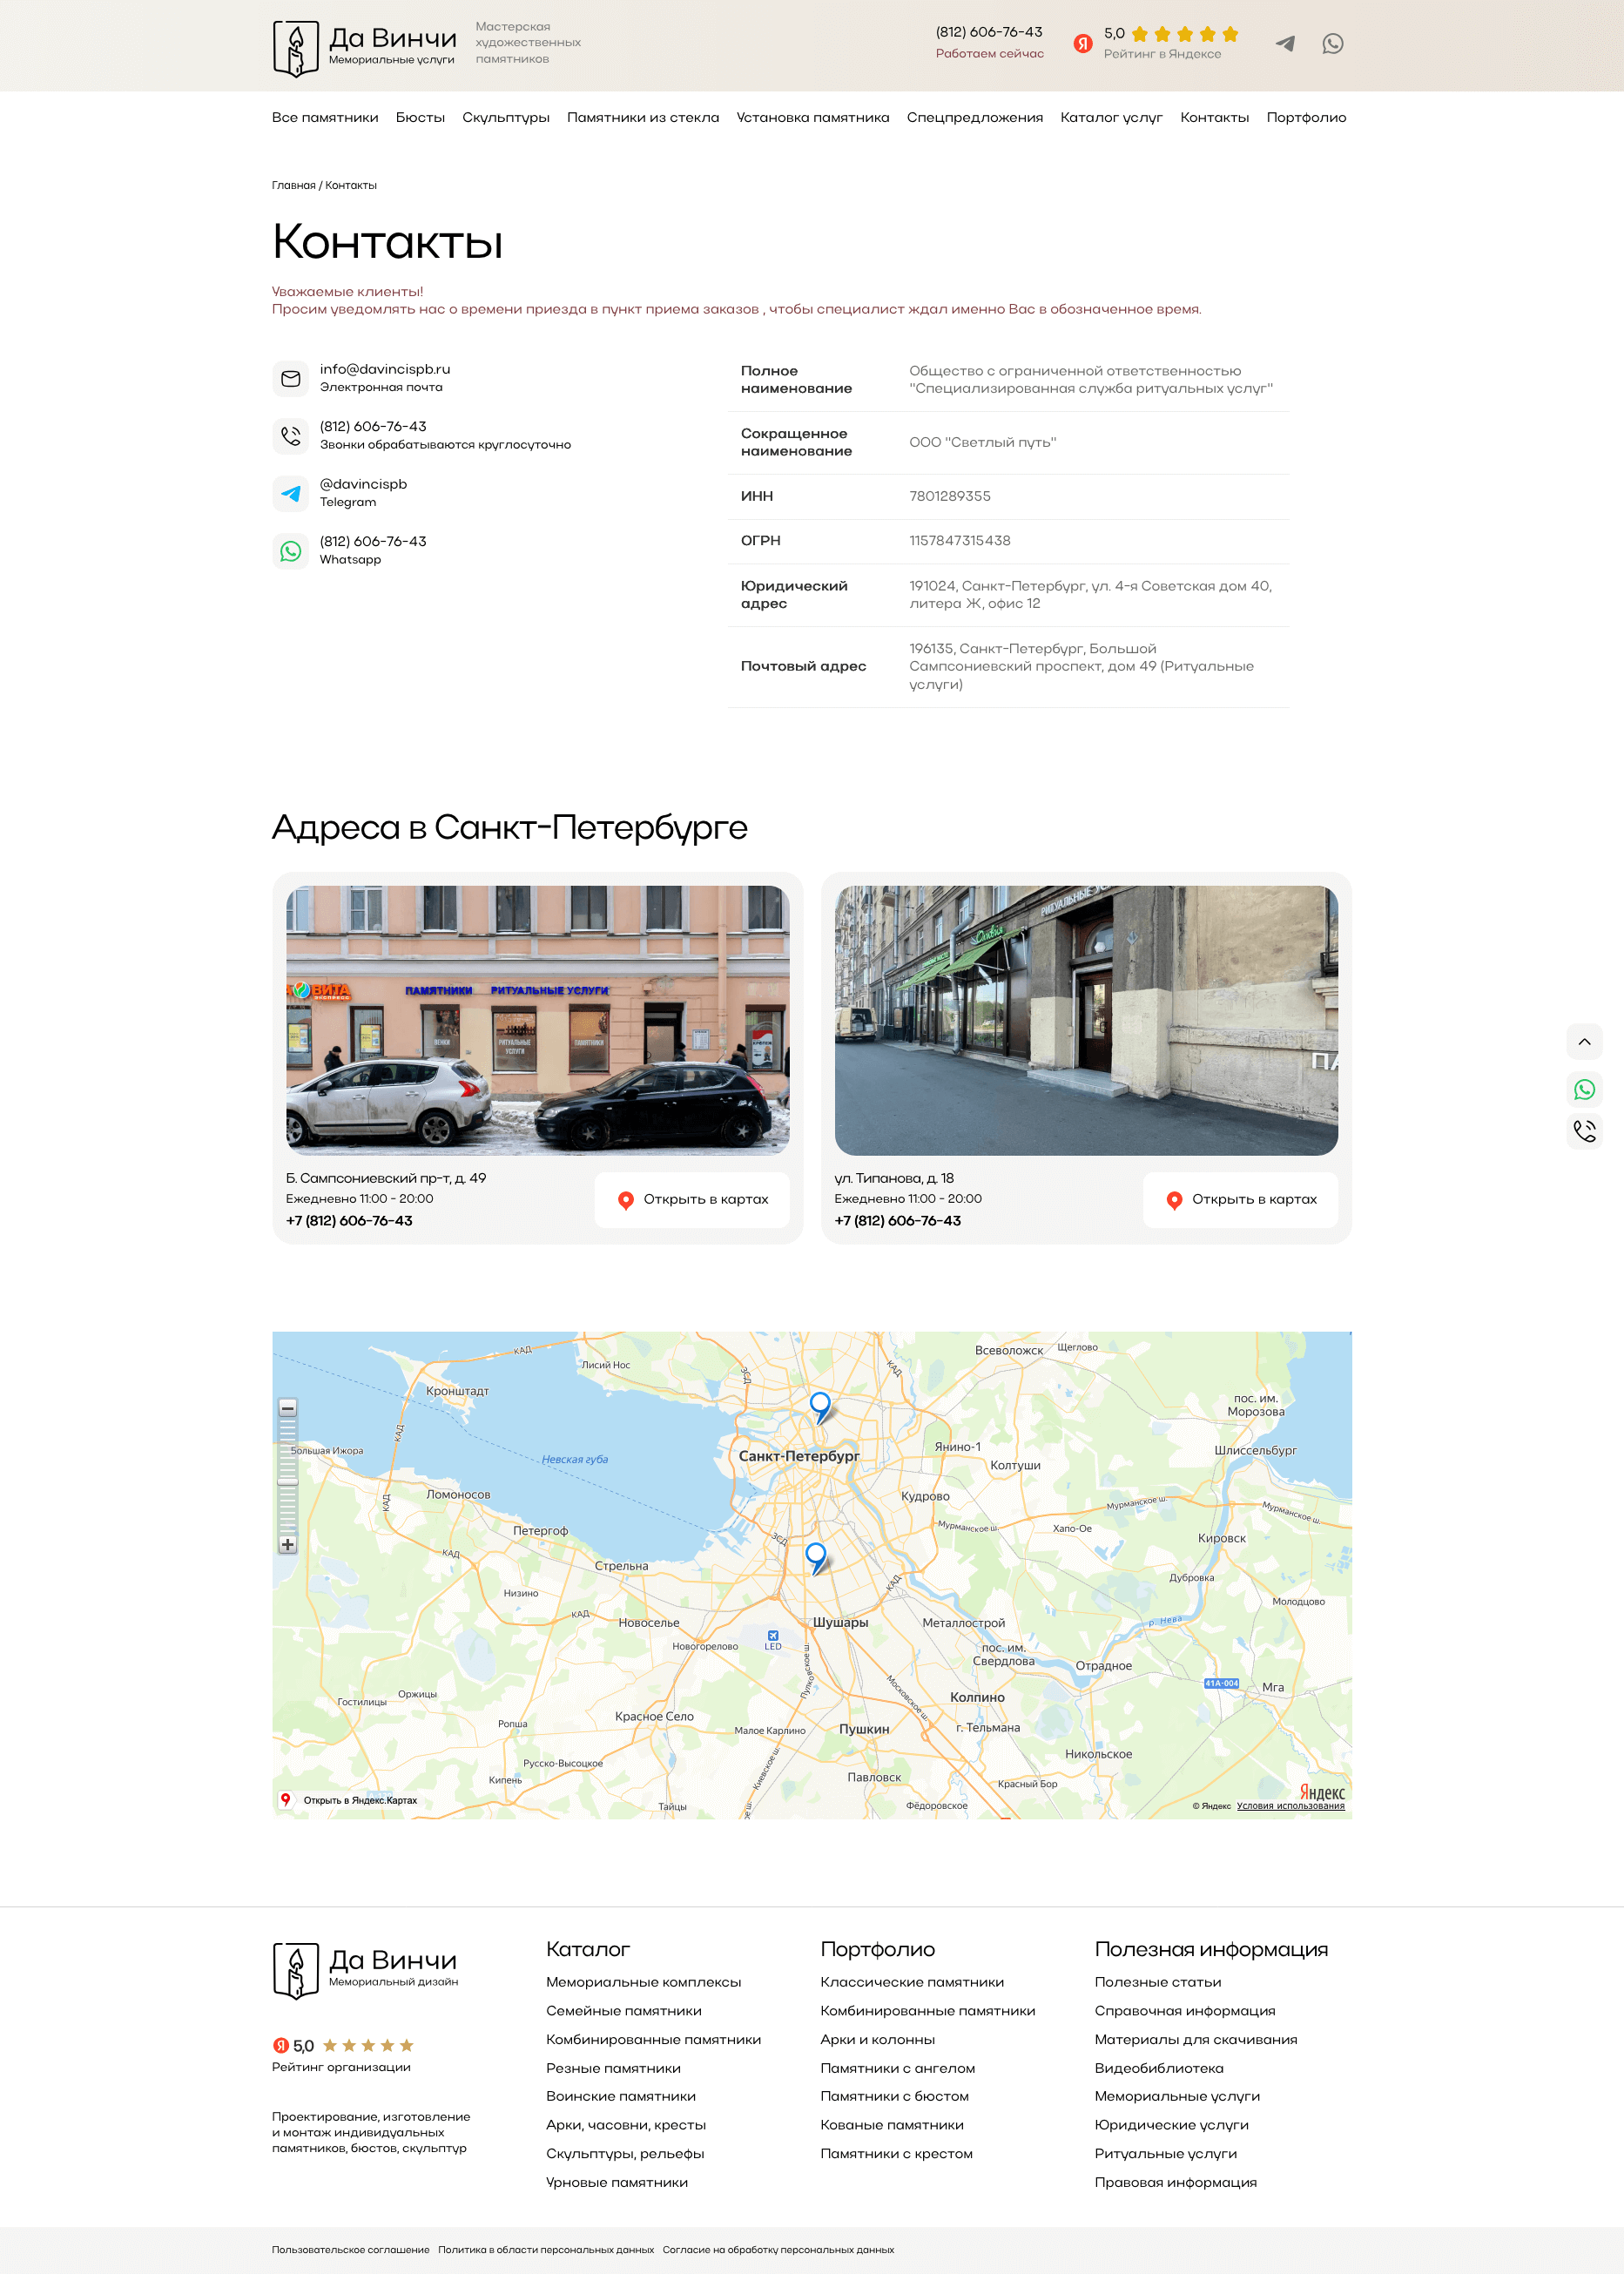Open Урновые памятники footer link
Viewport: 1624px width, 2274px height.
tap(616, 2183)
